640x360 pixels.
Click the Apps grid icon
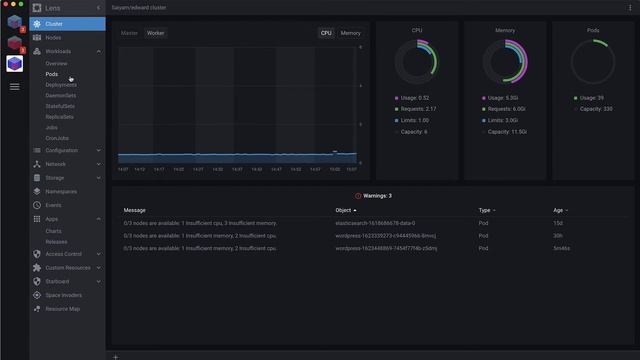point(37,219)
